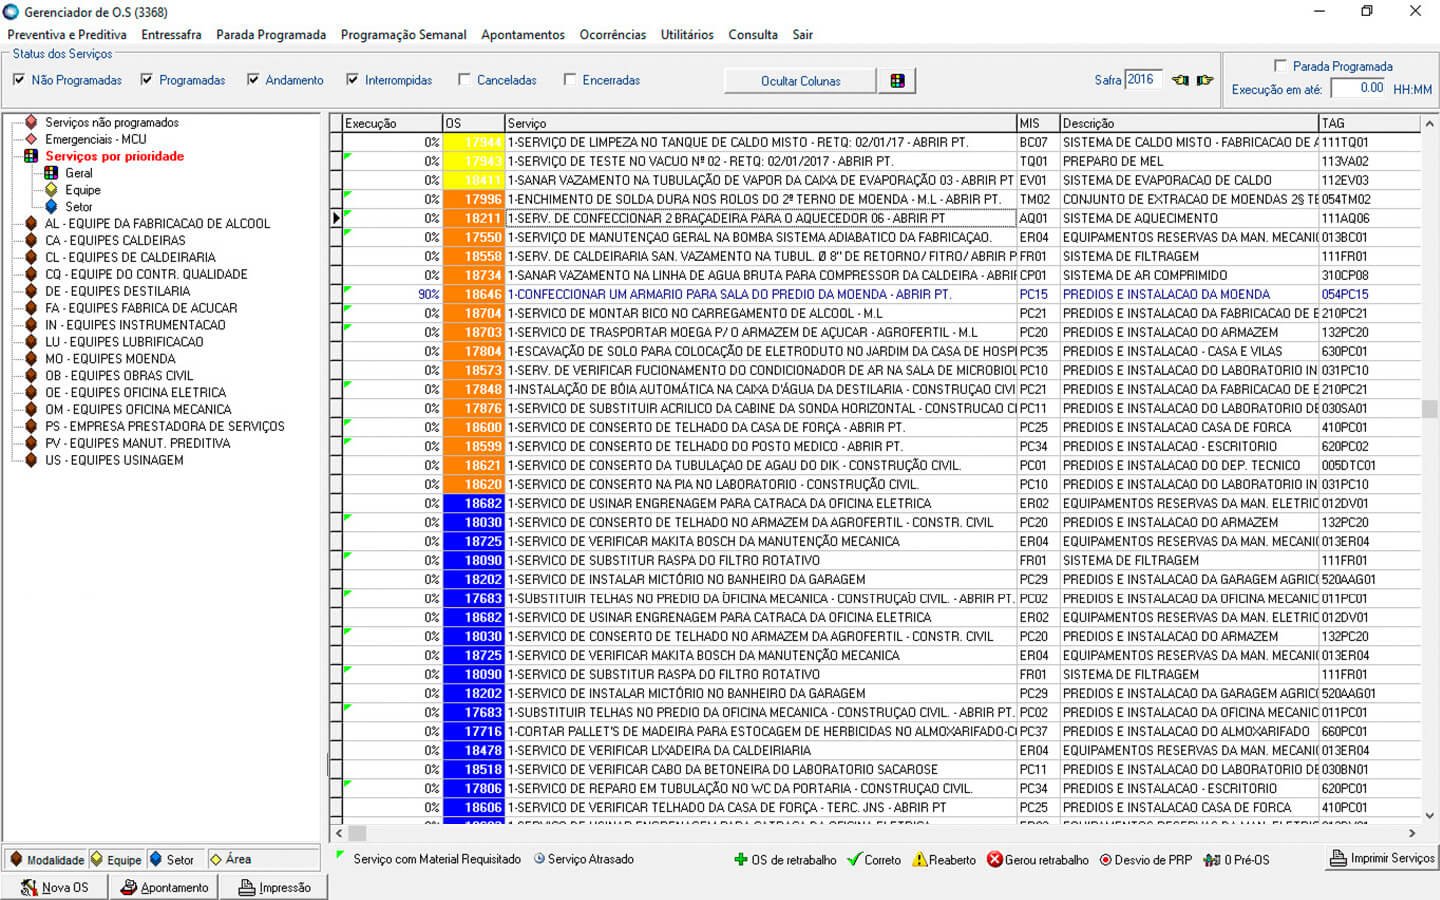Select the Modalidade grouping icon

click(16, 859)
